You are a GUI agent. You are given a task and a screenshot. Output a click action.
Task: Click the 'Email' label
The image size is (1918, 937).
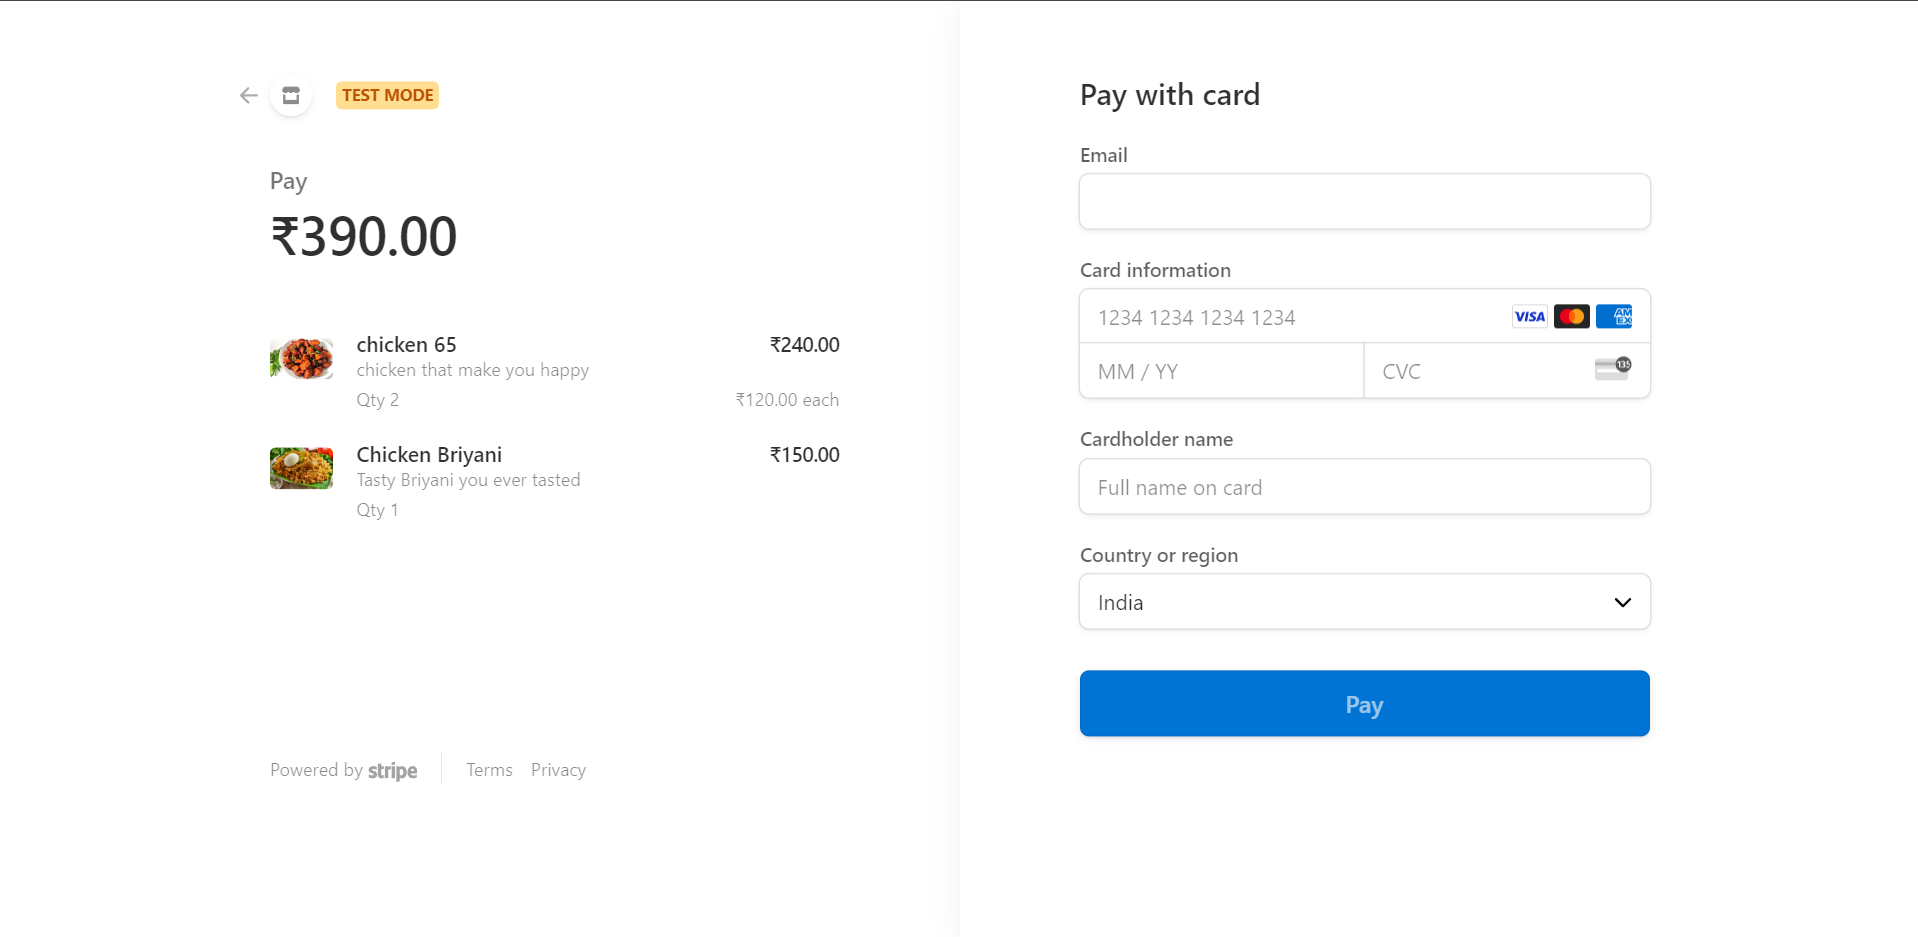pos(1104,155)
